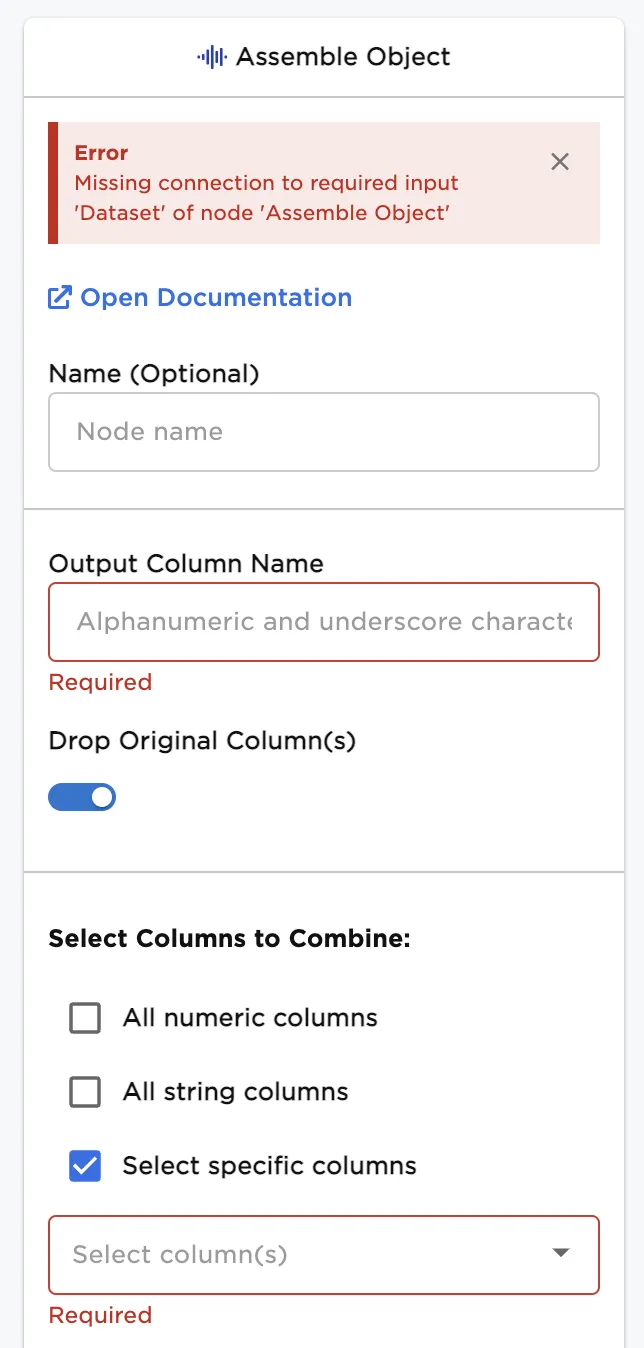Click the chevron on the Select column(s) field
644x1348 pixels.
[x=561, y=1254]
